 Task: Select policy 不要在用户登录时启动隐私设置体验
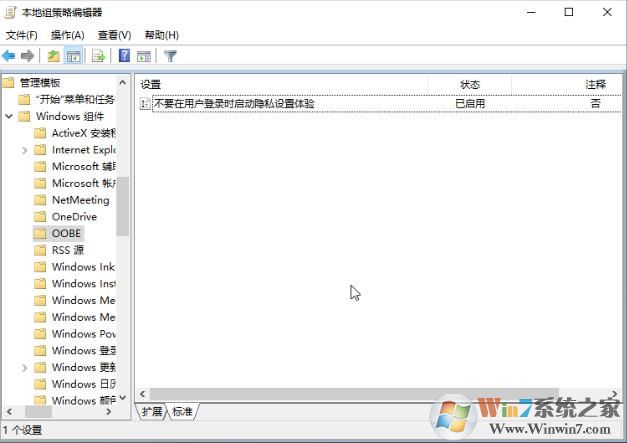(234, 104)
